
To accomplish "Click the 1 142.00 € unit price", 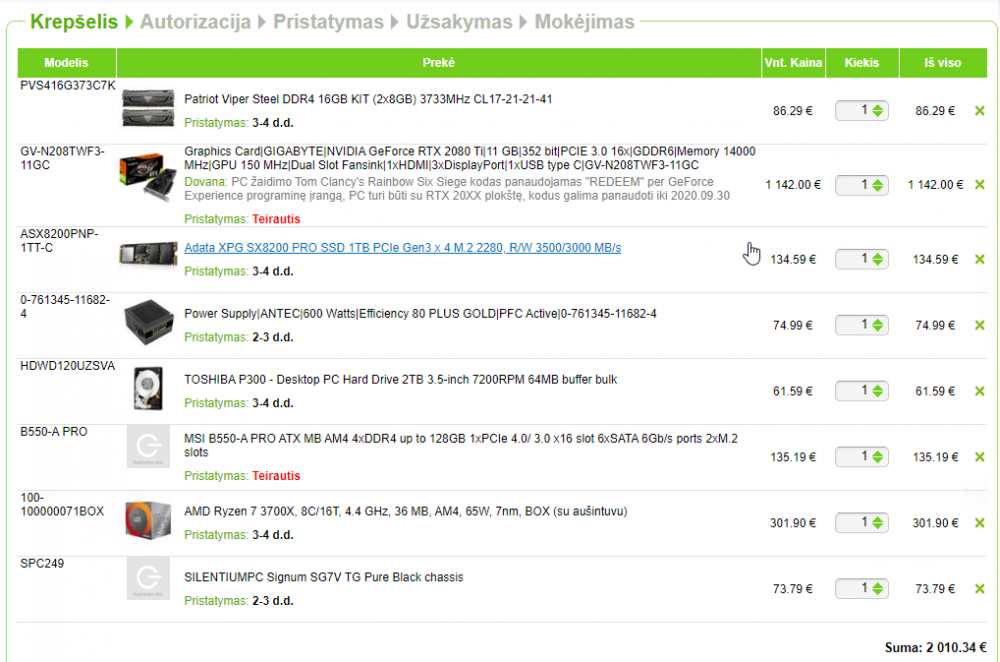I will tap(793, 185).
